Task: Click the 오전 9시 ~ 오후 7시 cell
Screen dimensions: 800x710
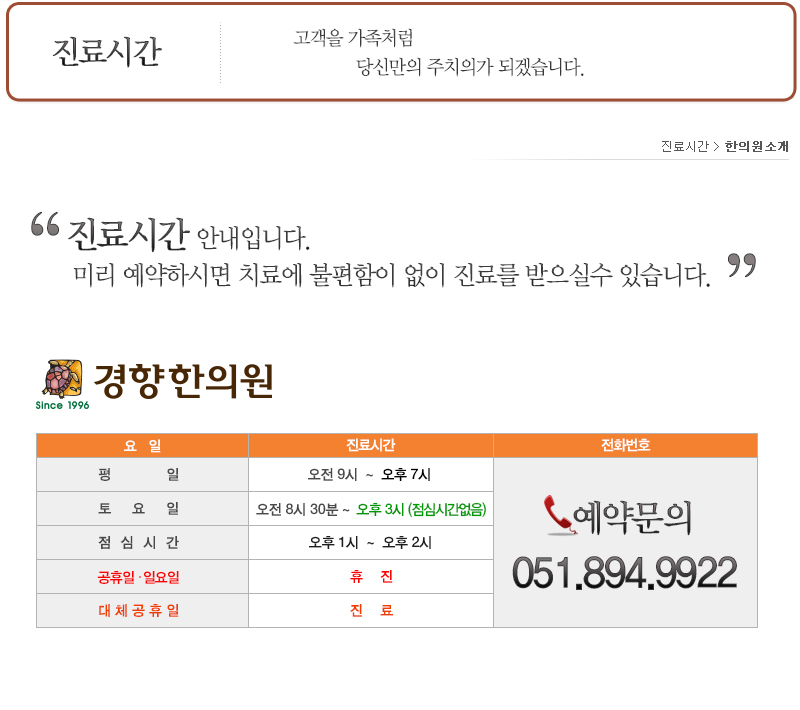Action: [369, 475]
